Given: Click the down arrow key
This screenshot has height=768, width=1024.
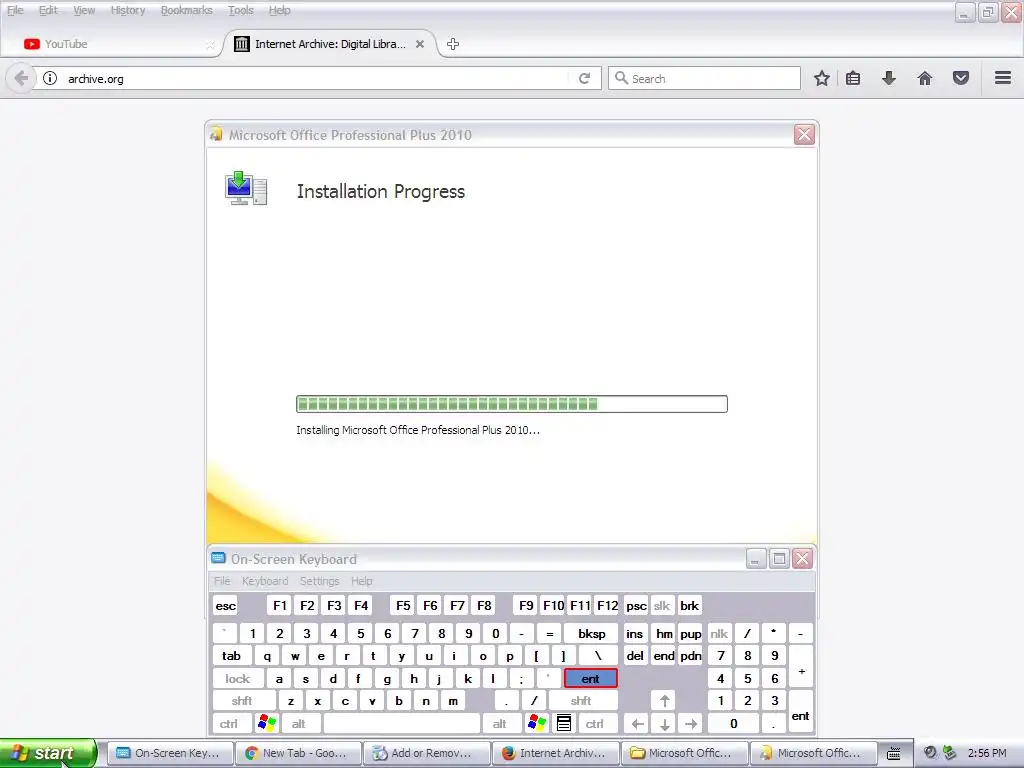Looking at the screenshot, I should (x=664, y=724).
